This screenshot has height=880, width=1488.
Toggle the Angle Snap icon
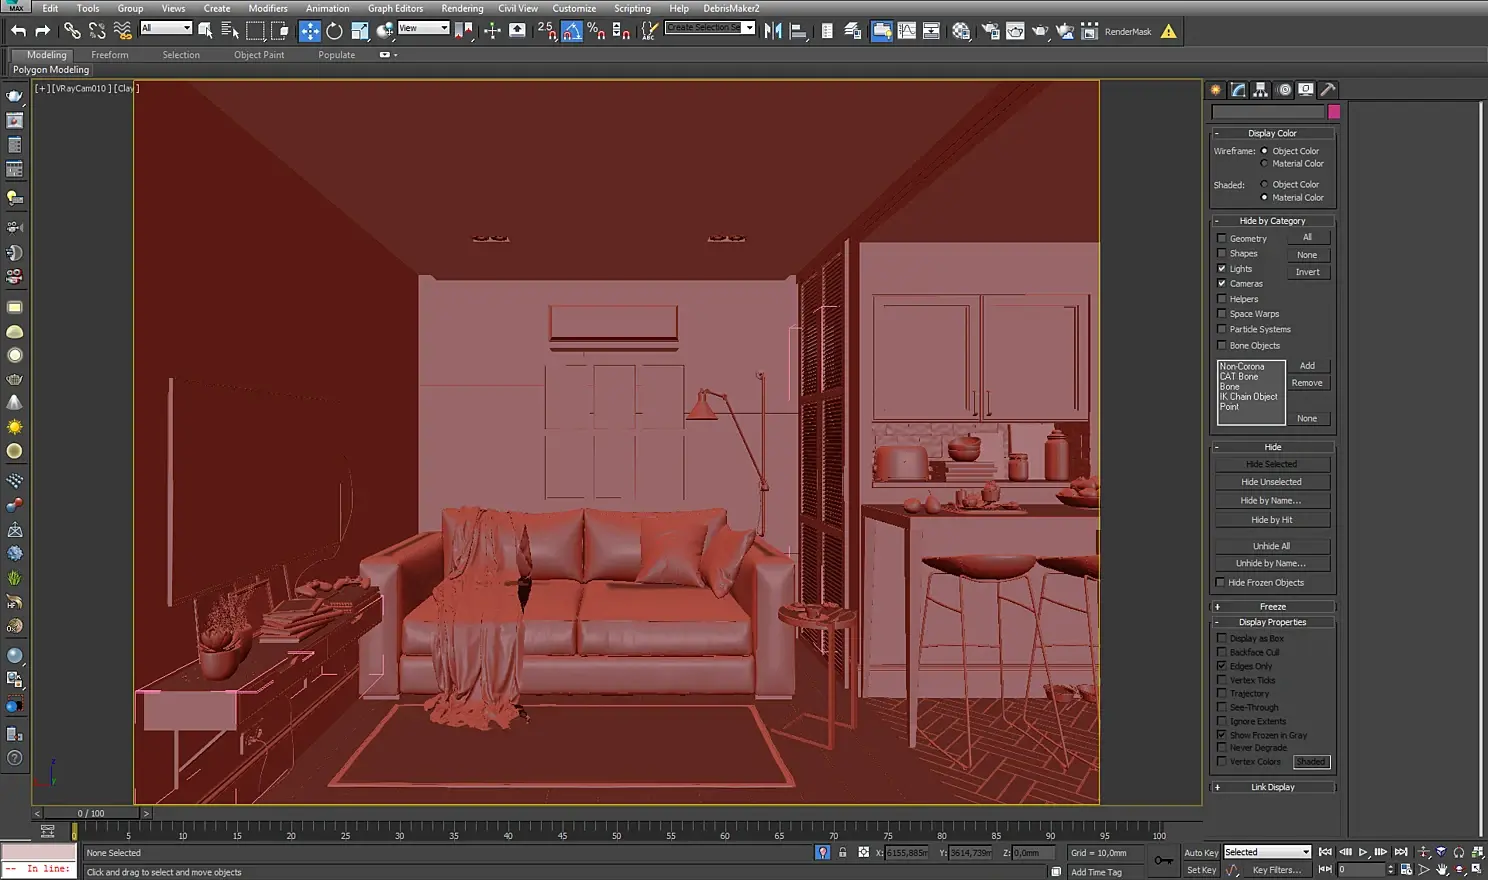[572, 31]
